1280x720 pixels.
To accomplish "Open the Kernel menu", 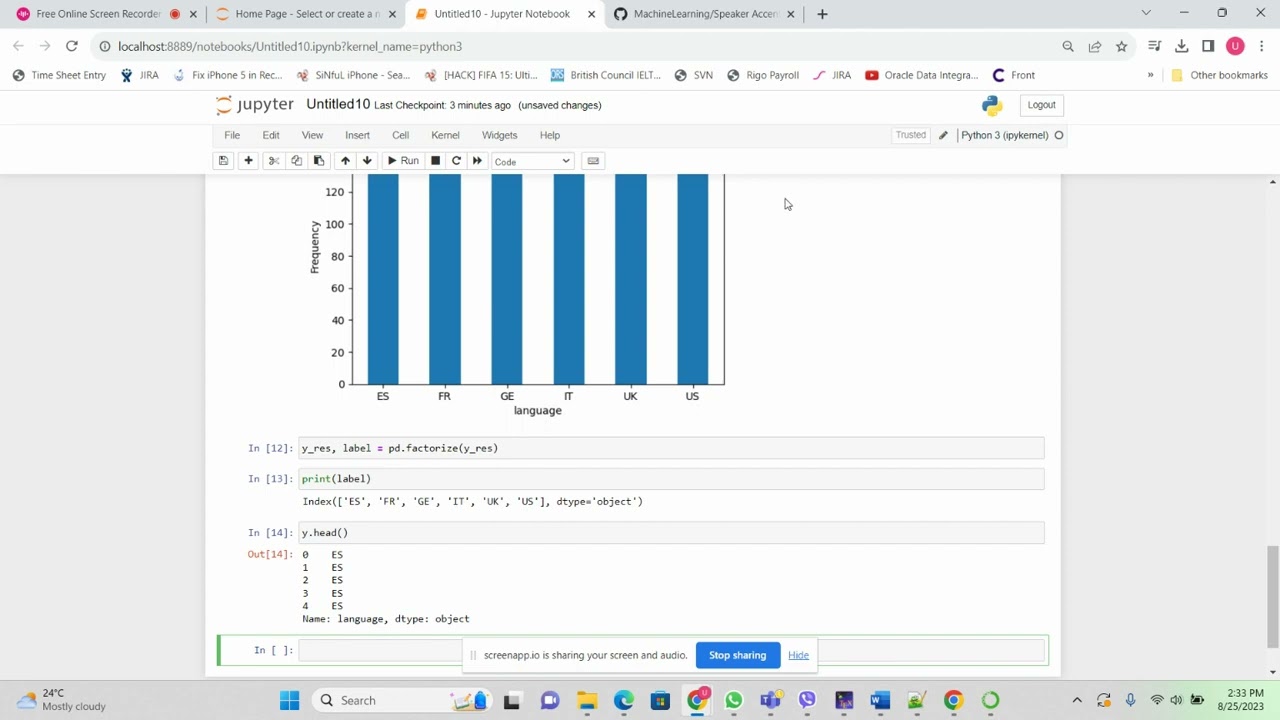I will (x=445, y=135).
